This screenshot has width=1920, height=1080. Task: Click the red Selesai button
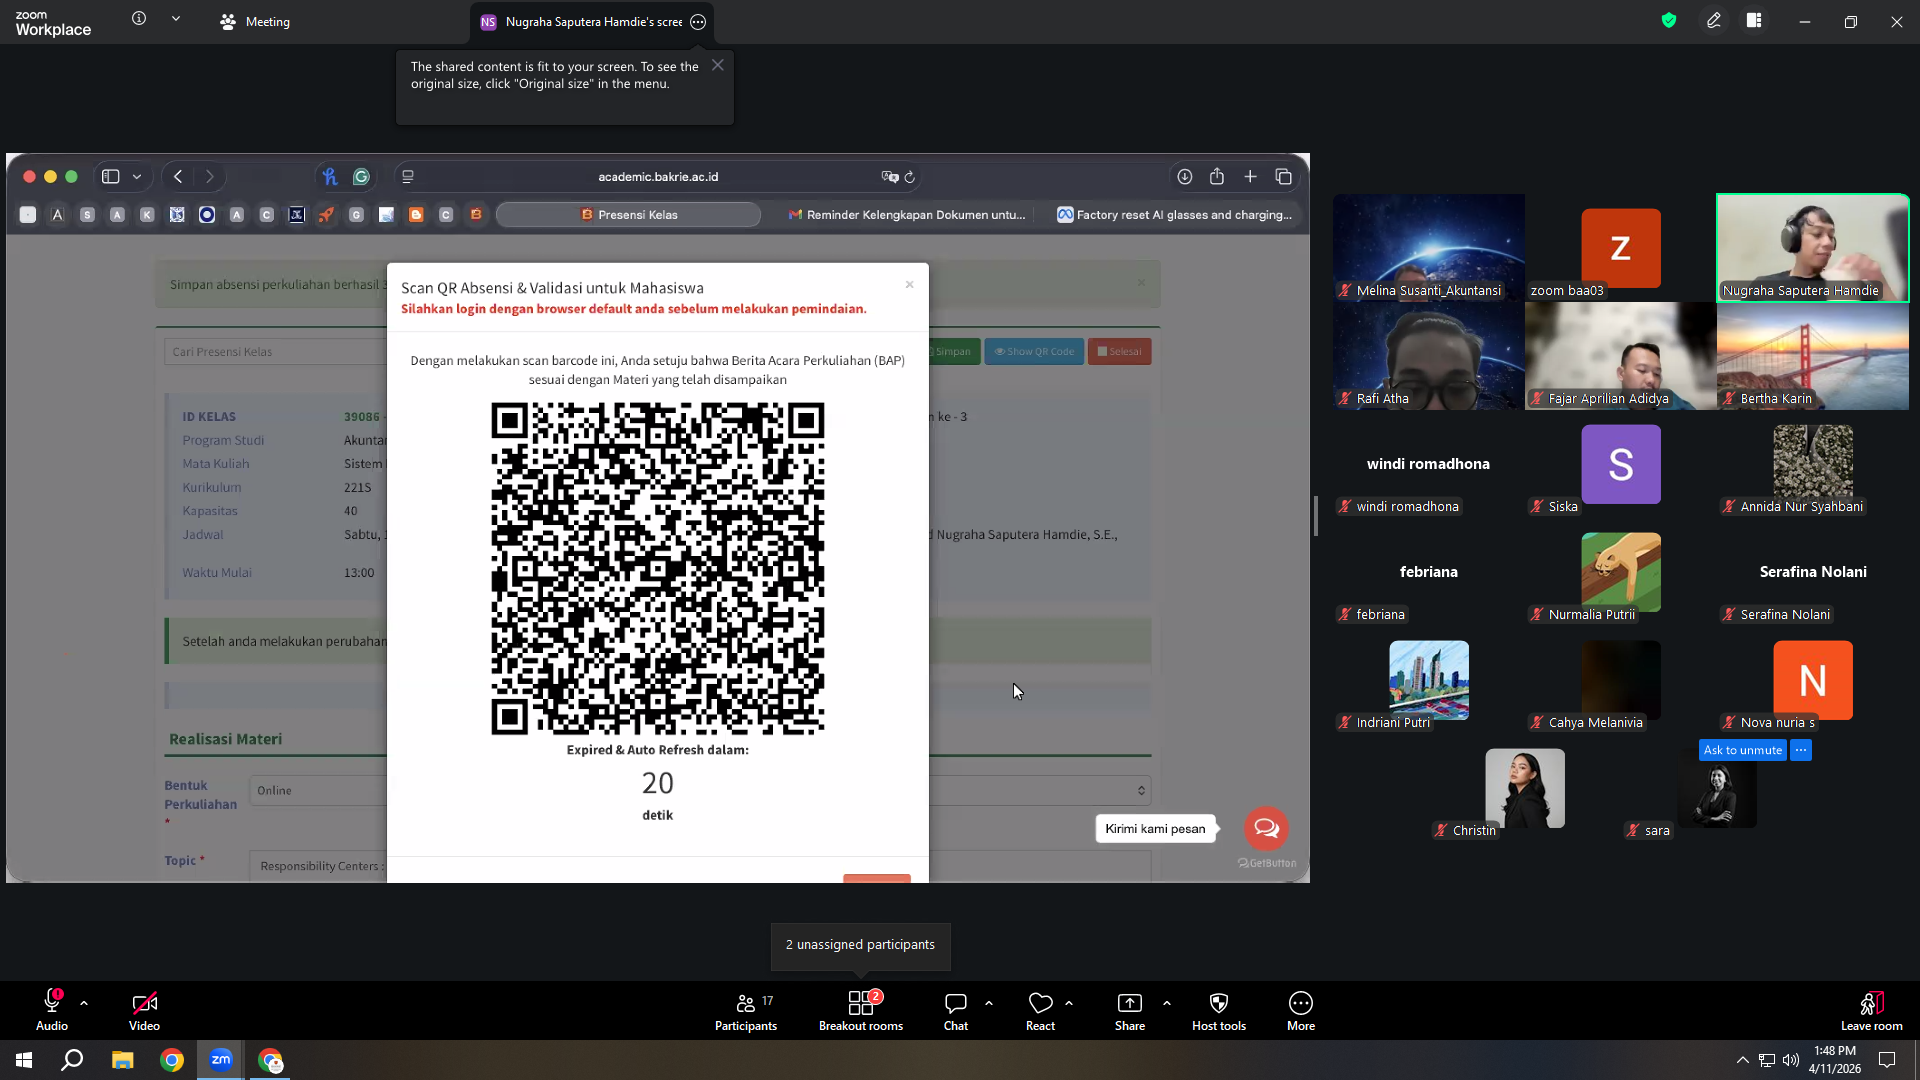coord(1119,352)
